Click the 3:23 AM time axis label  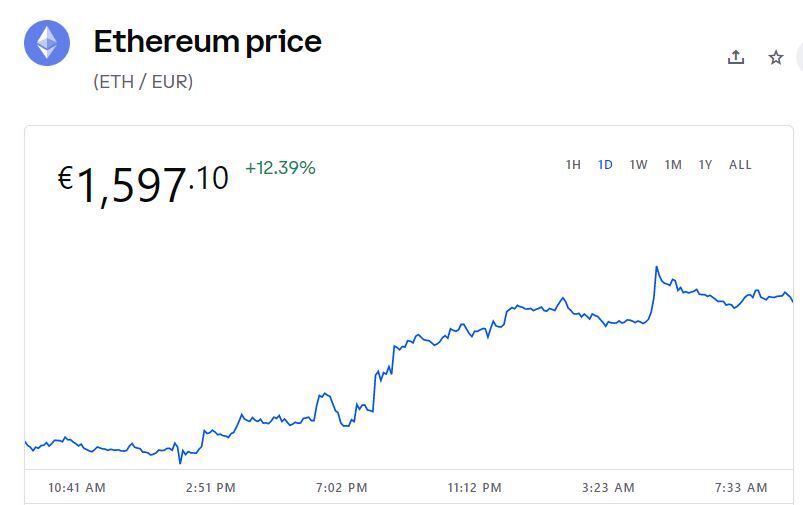click(x=609, y=488)
